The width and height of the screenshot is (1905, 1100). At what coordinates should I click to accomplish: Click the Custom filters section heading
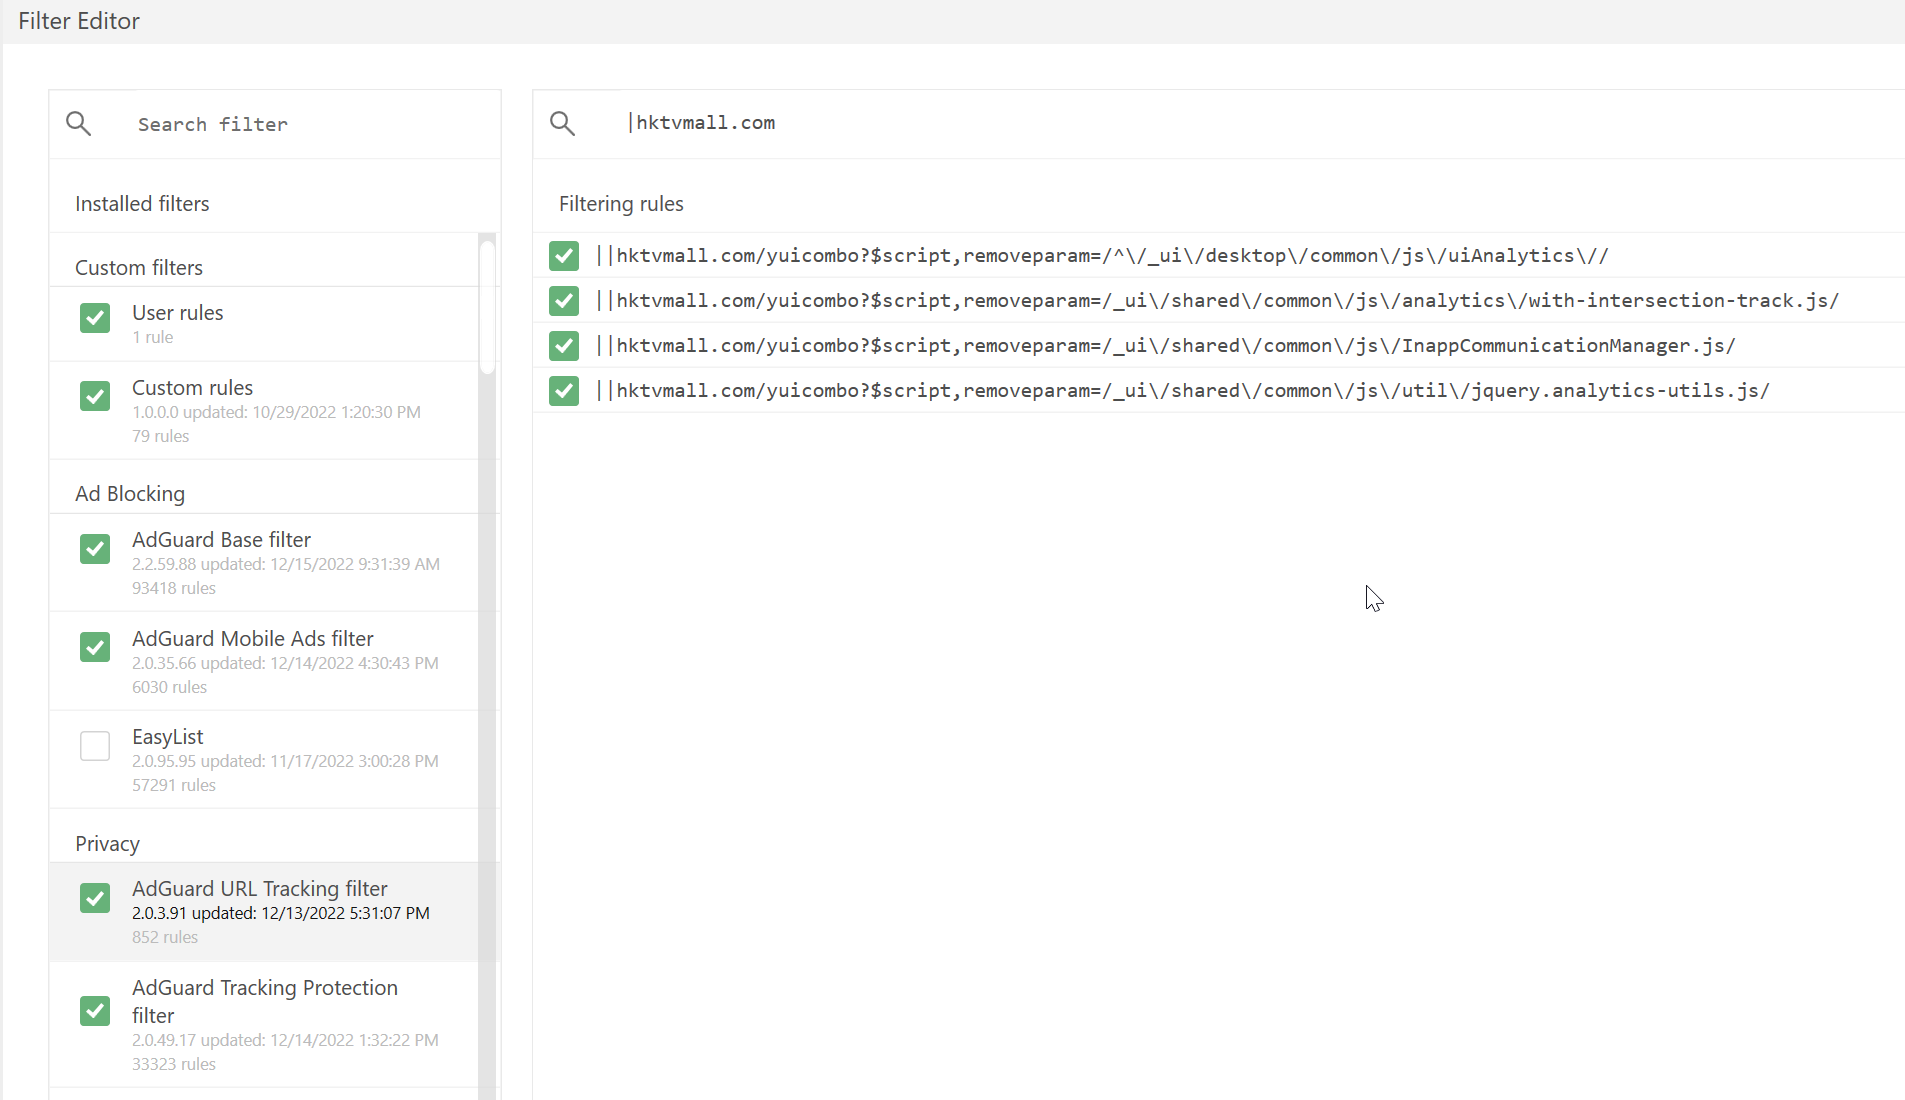139,268
